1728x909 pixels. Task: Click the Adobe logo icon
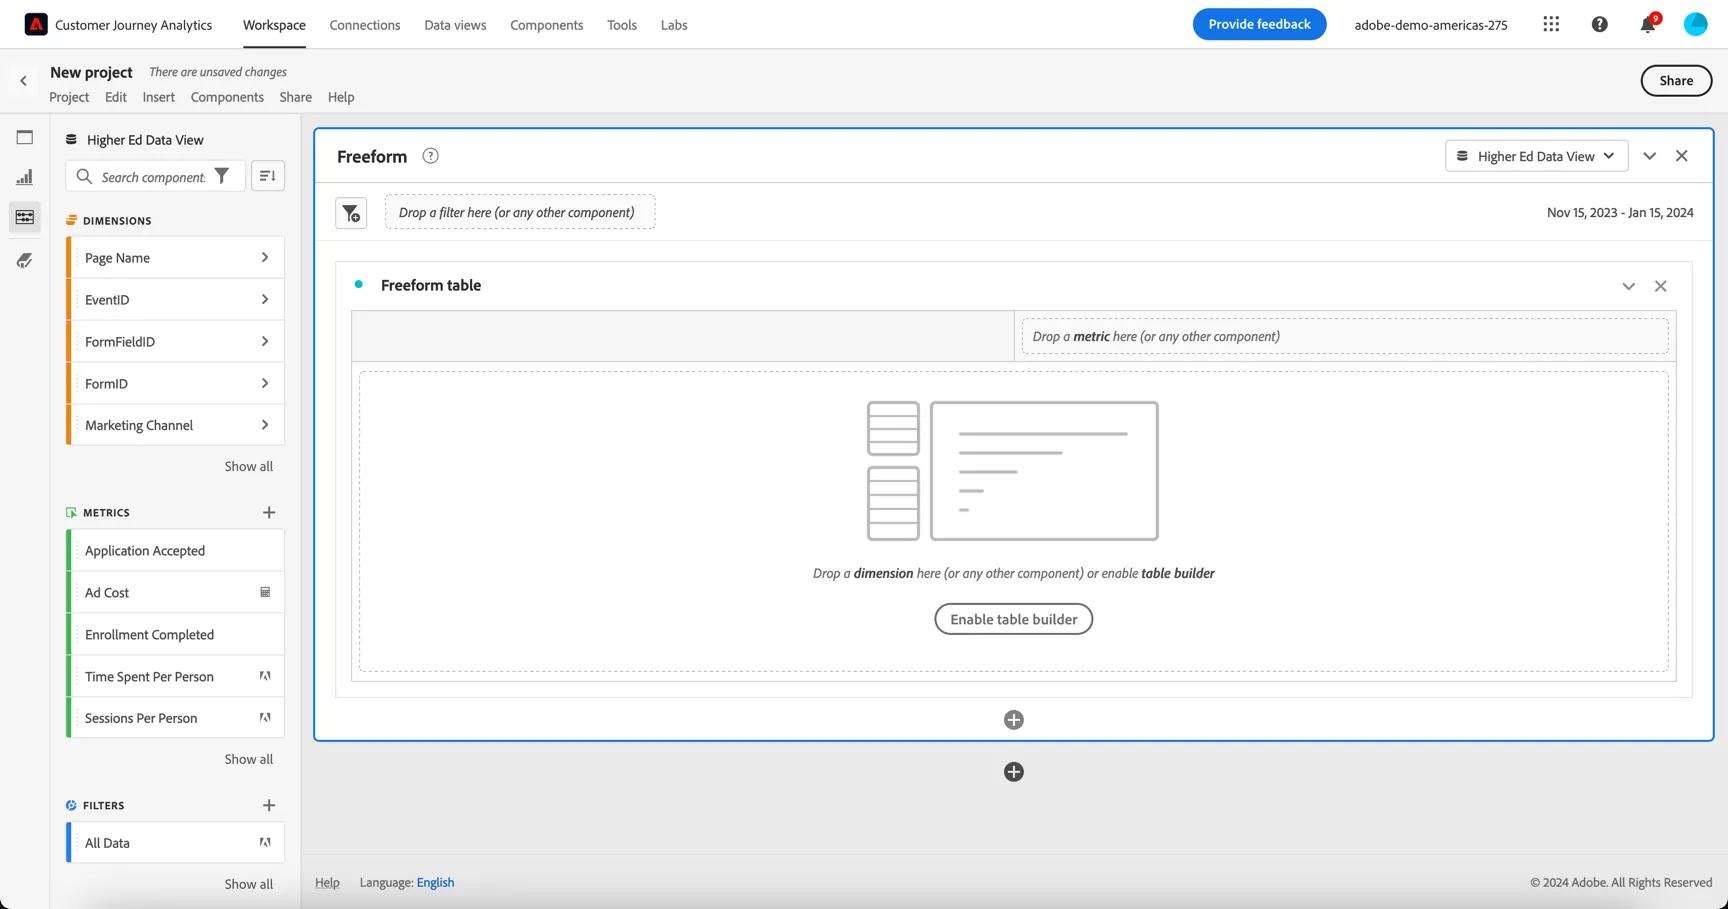pos(36,24)
